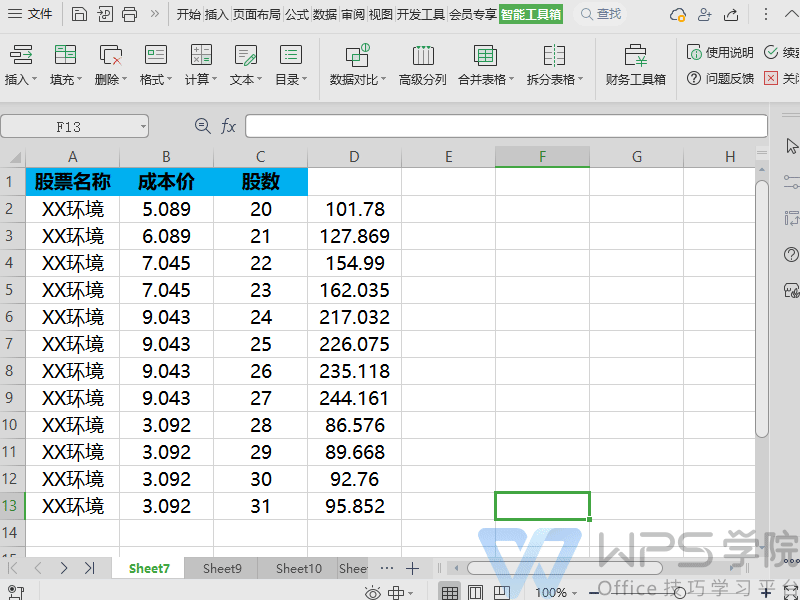Open the 审阅 tab
The image size is (800, 600).
point(353,14)
